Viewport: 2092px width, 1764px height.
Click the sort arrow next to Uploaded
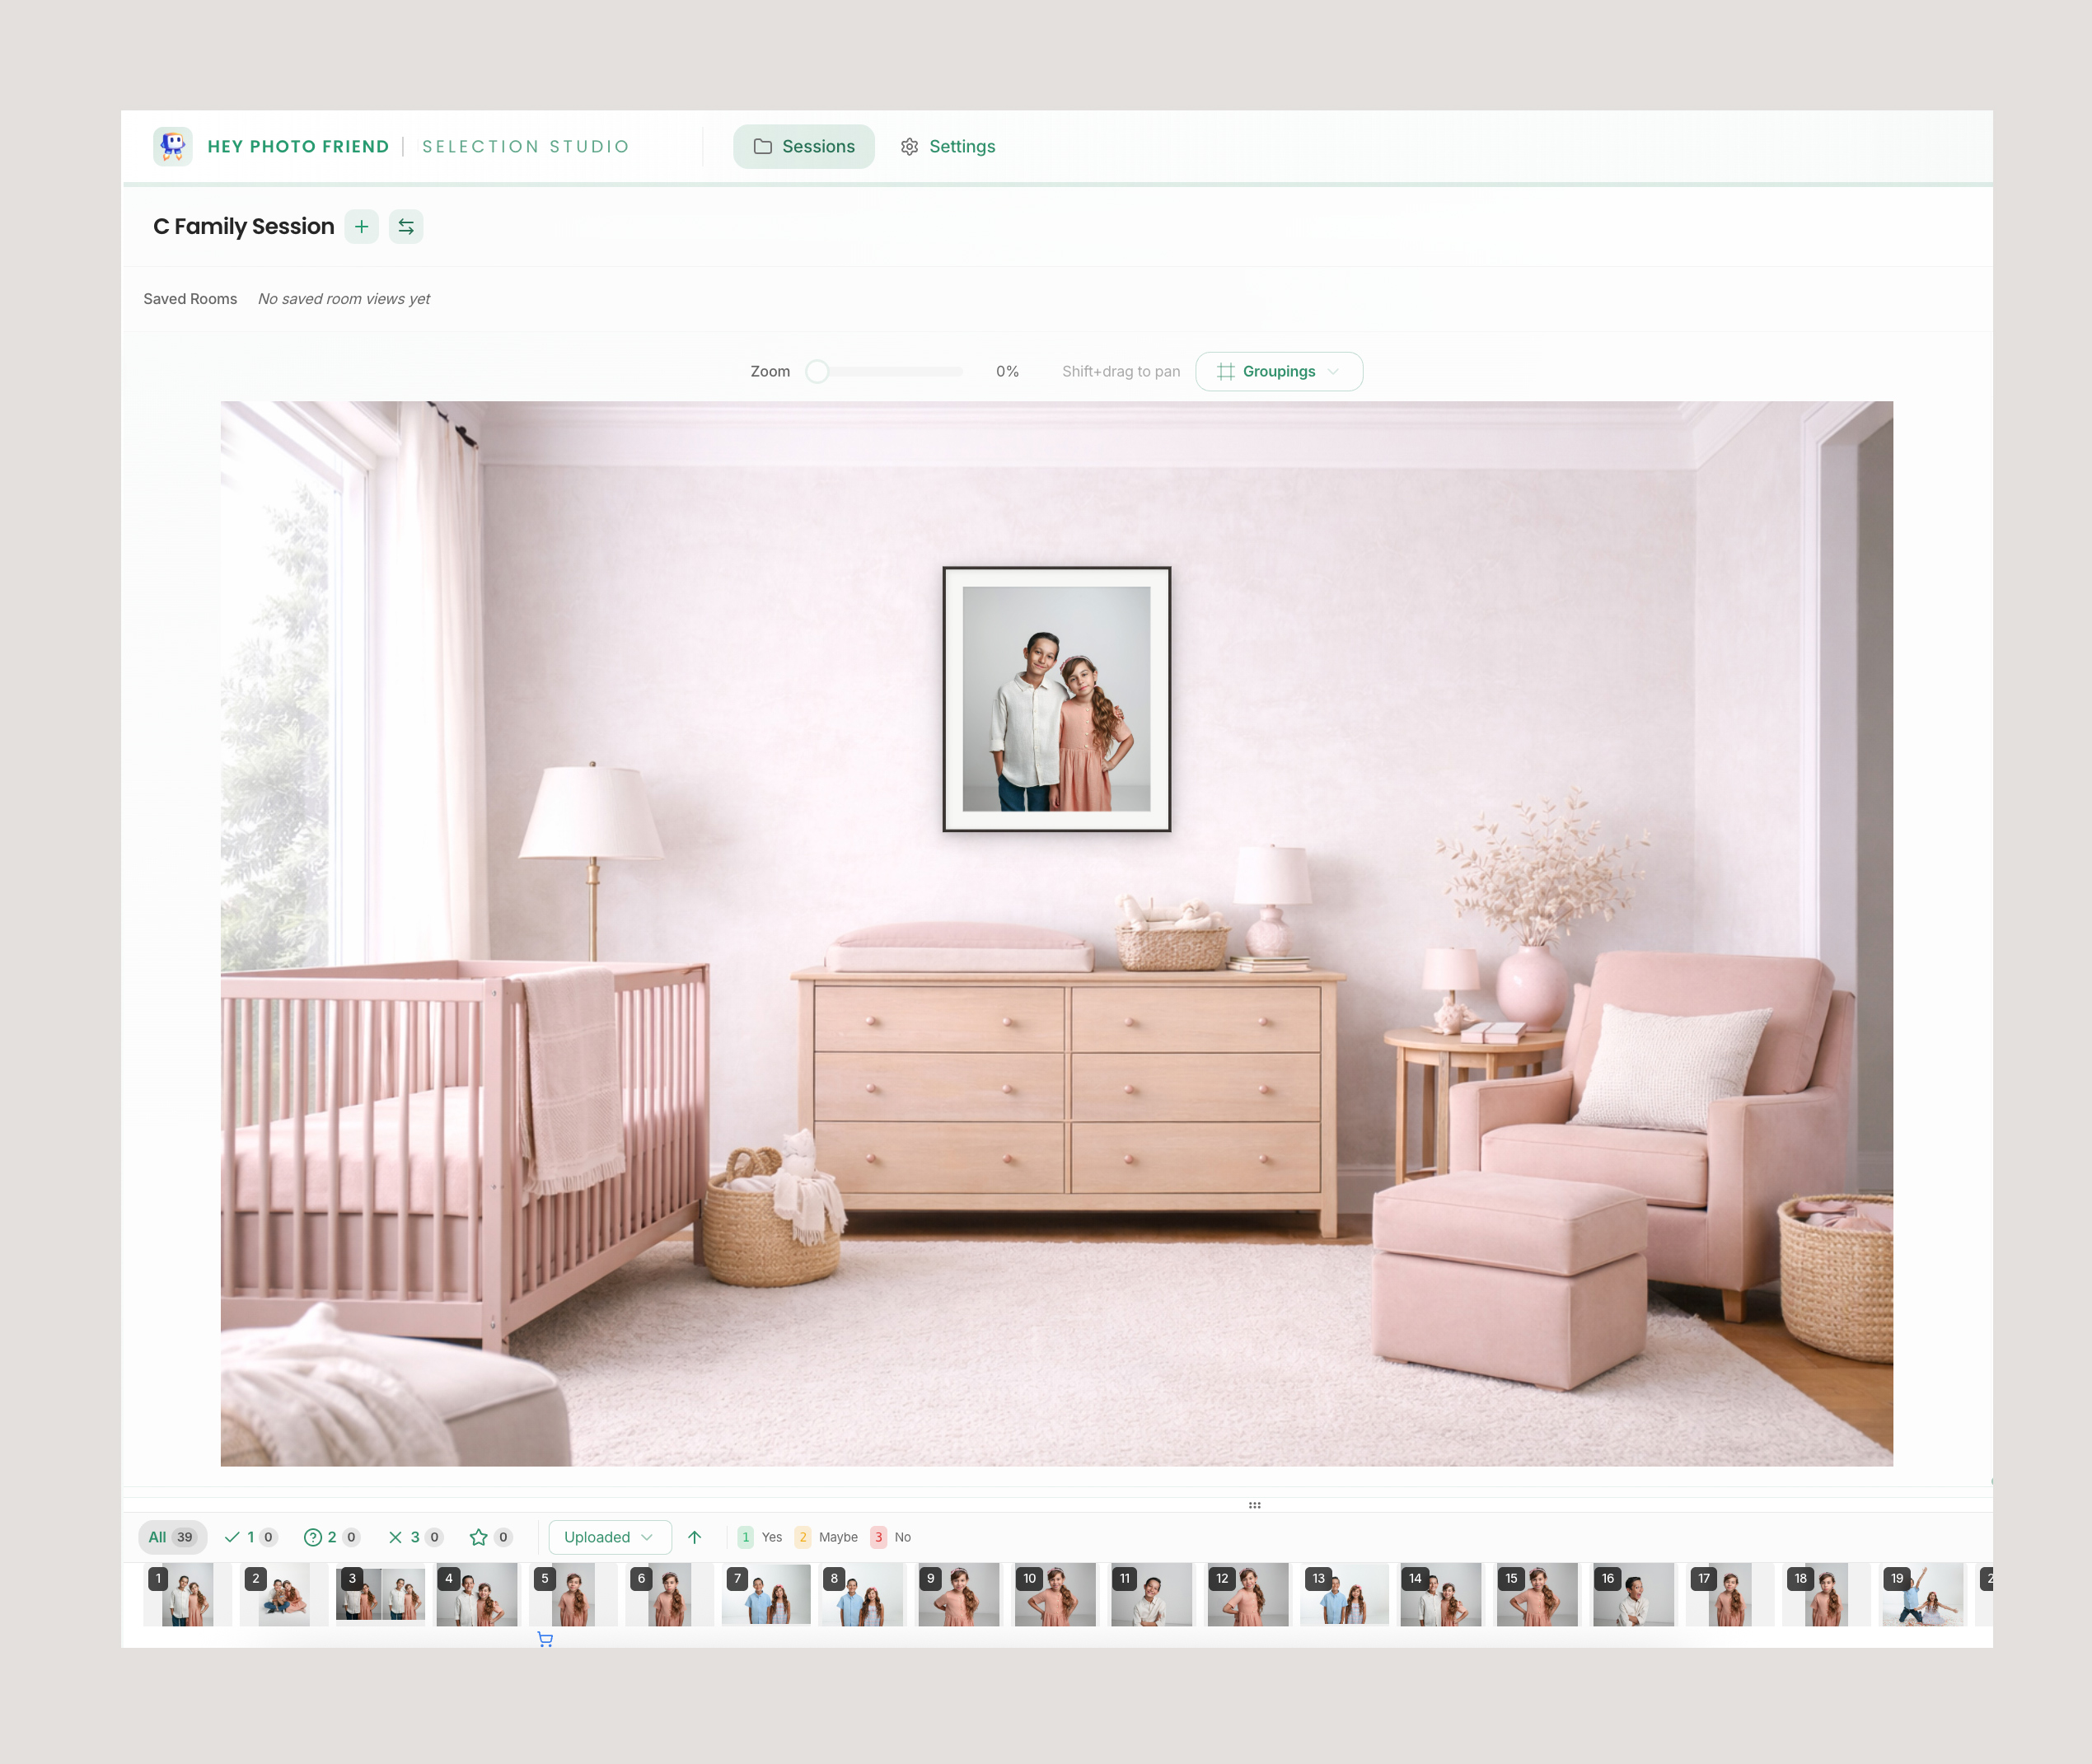click(x=695, y=1537)
